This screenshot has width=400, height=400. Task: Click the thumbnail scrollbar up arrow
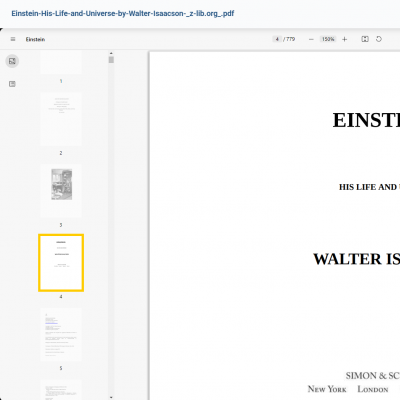tap(111, 53)
